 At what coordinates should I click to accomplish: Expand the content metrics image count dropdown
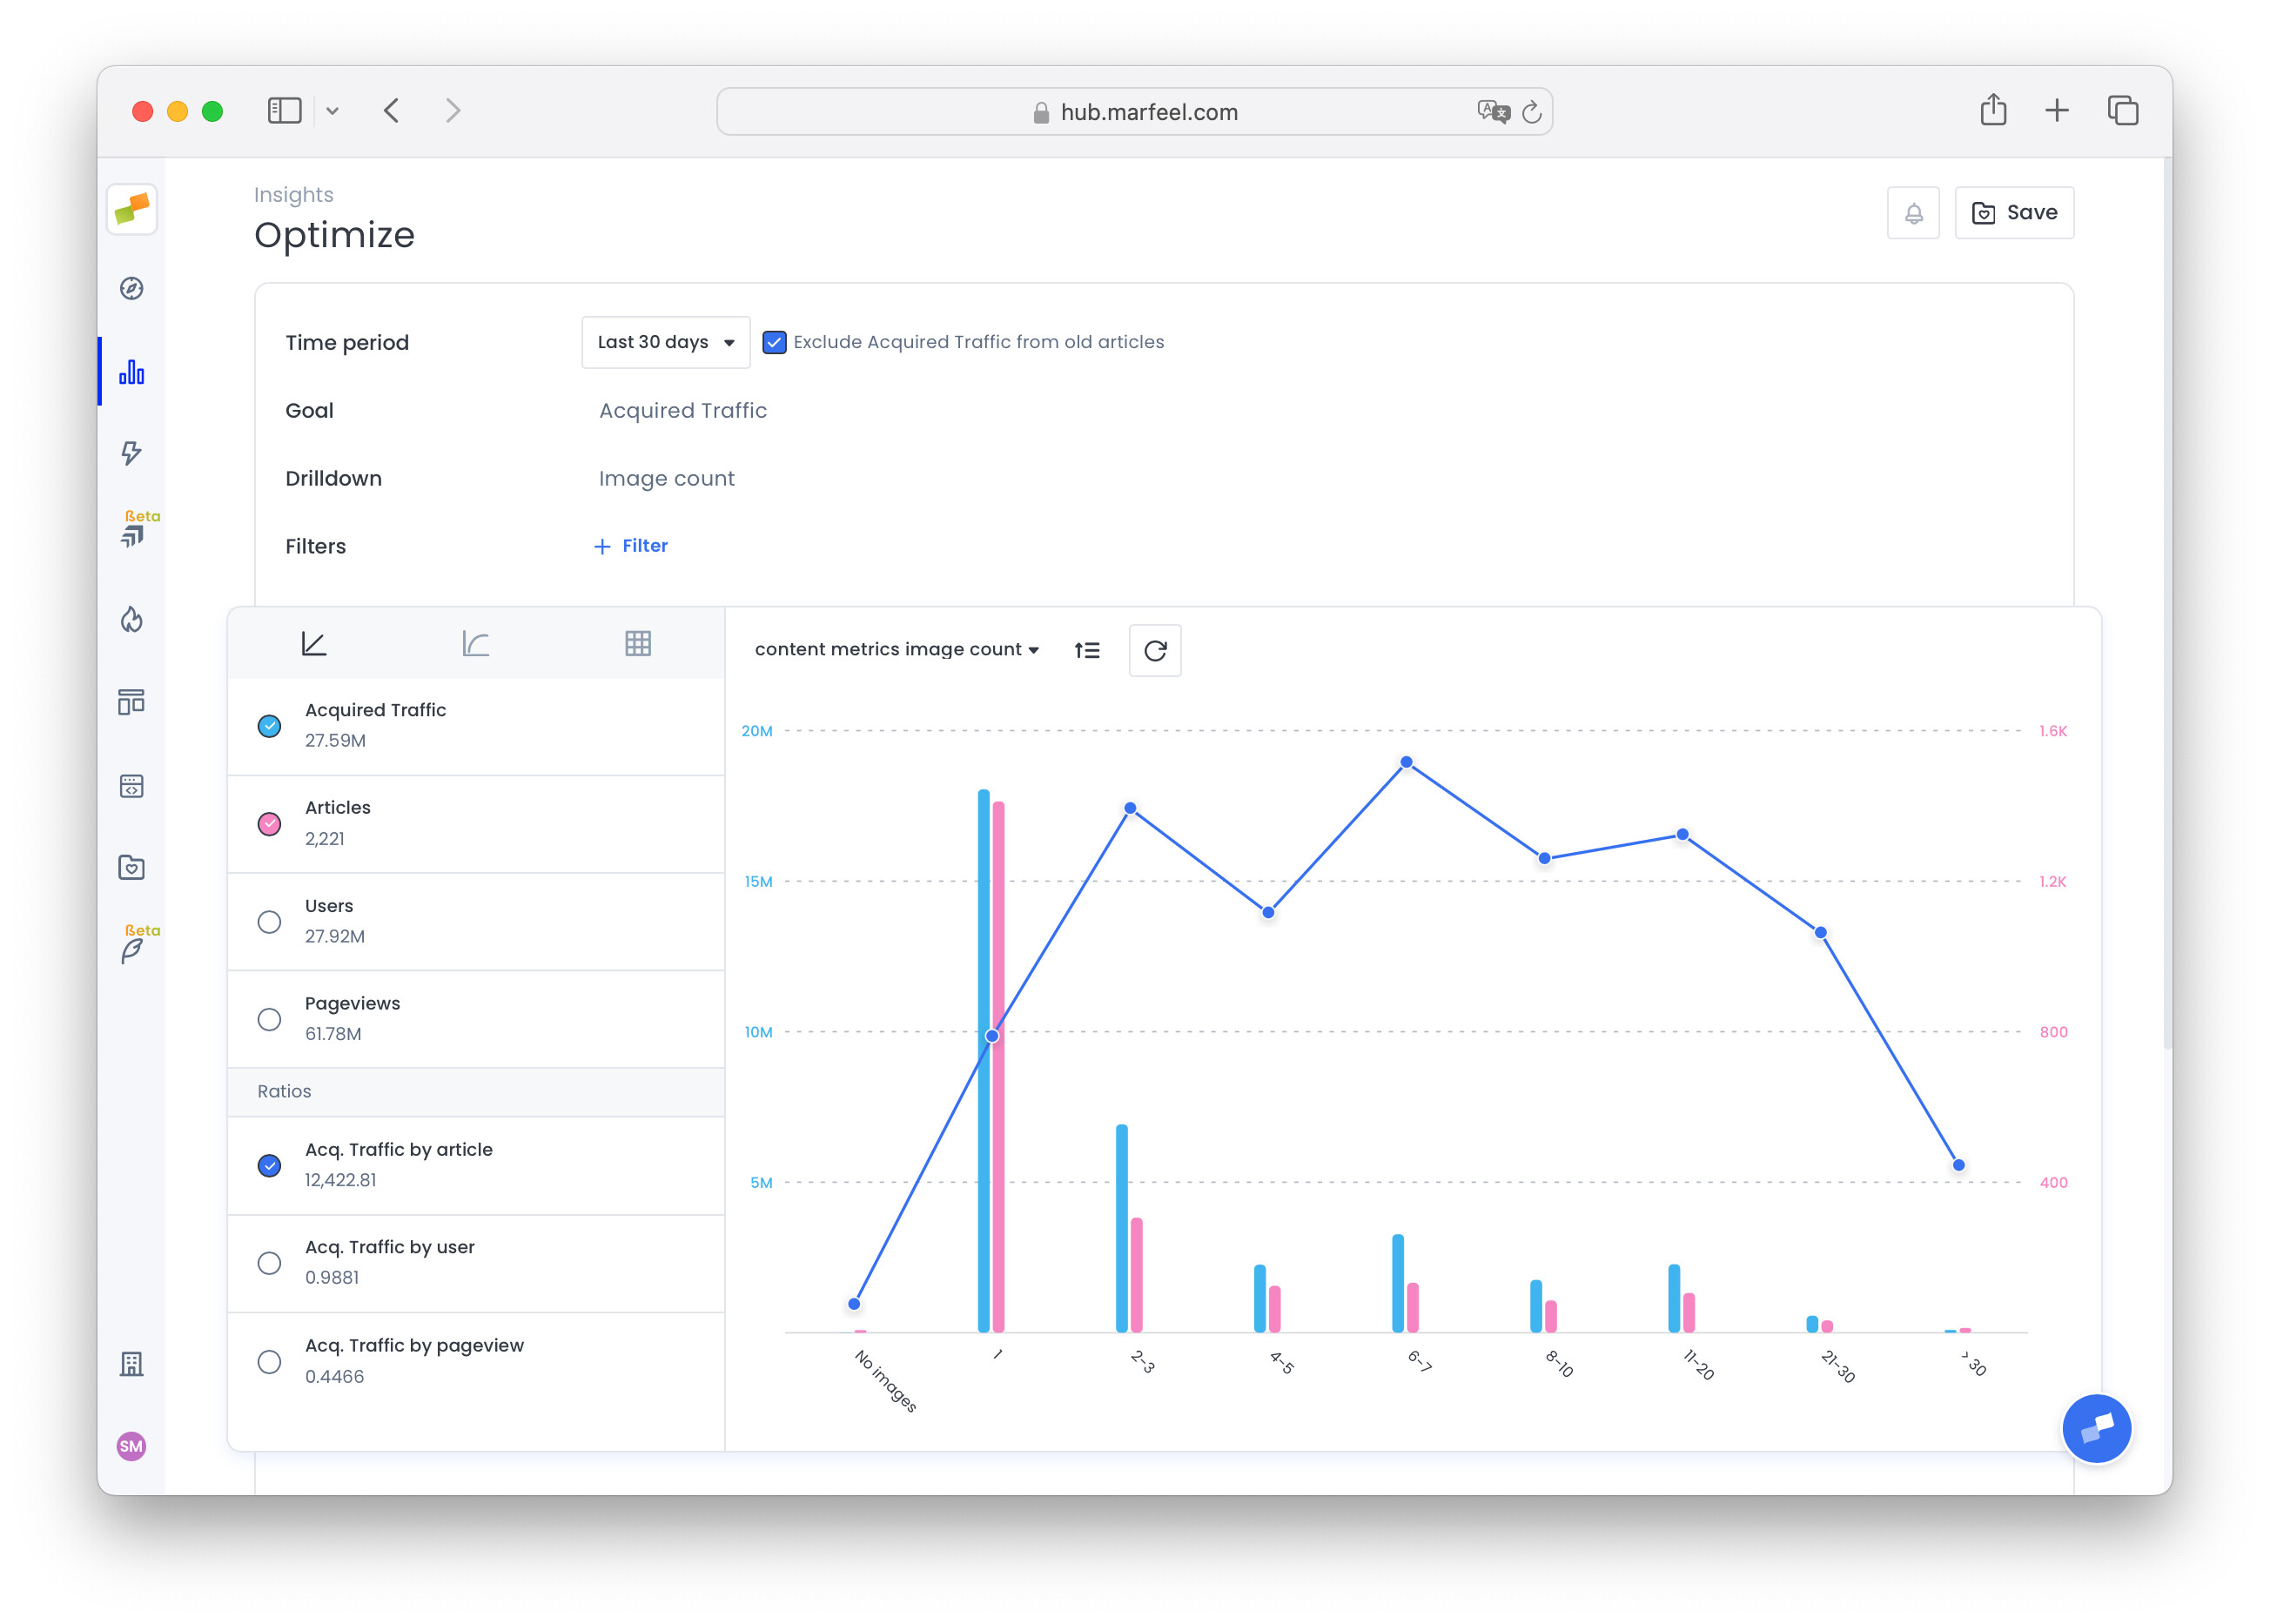coord(896,650)
